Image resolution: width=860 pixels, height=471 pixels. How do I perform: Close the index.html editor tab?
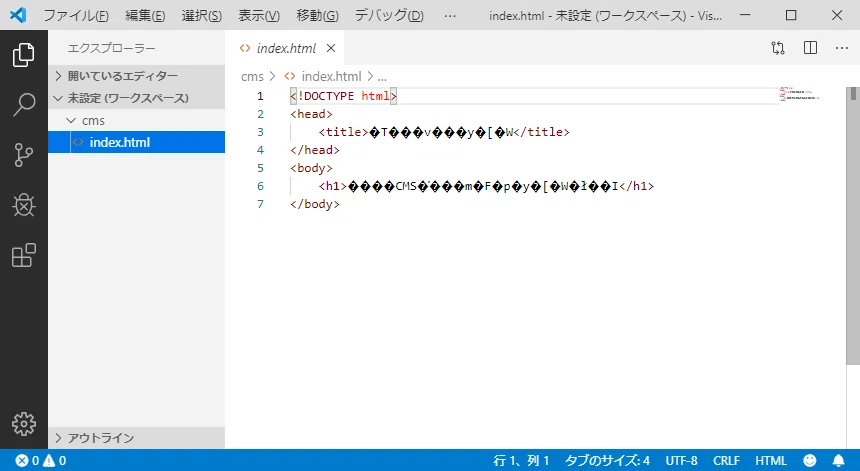(331, 48)
